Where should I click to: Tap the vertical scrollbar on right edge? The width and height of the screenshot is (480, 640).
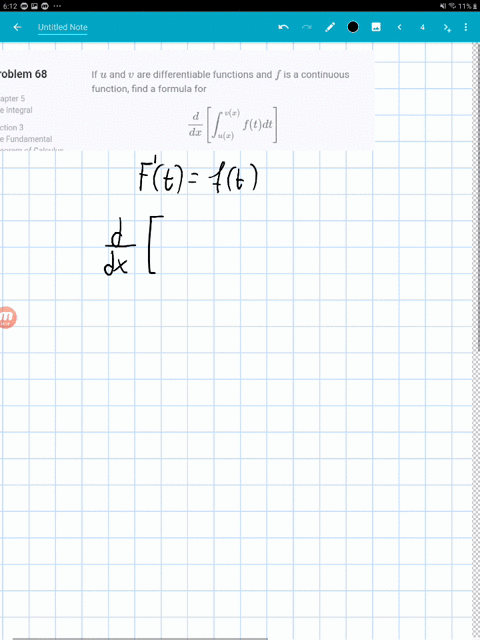[x=477, y=196]
